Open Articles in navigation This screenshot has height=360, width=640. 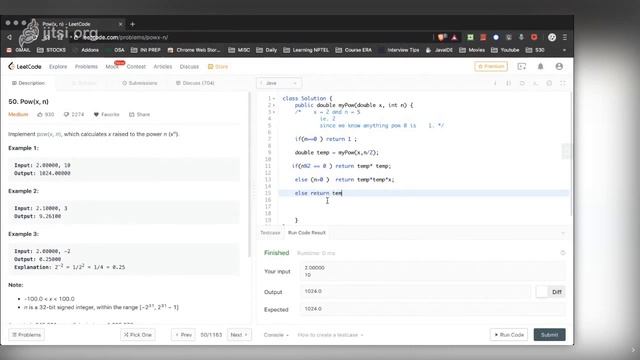click(x=162, y=67)
